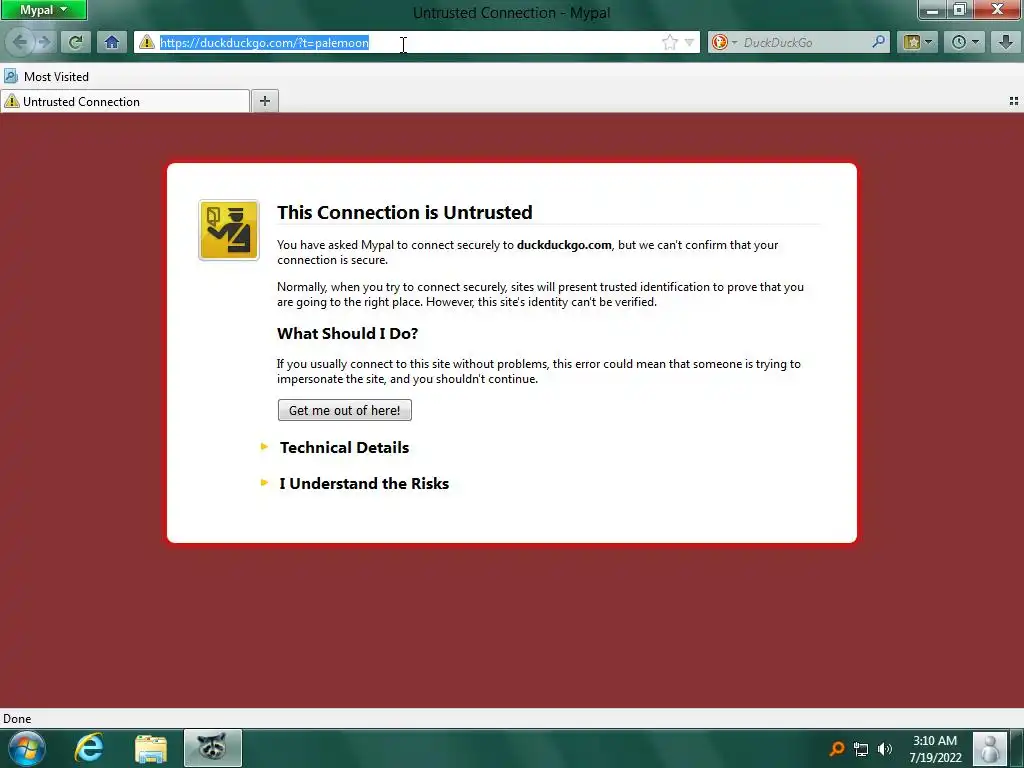Open the address bar history dropdown
The width and height of the screenshot is (1024, 768).
tap(689, 42)
